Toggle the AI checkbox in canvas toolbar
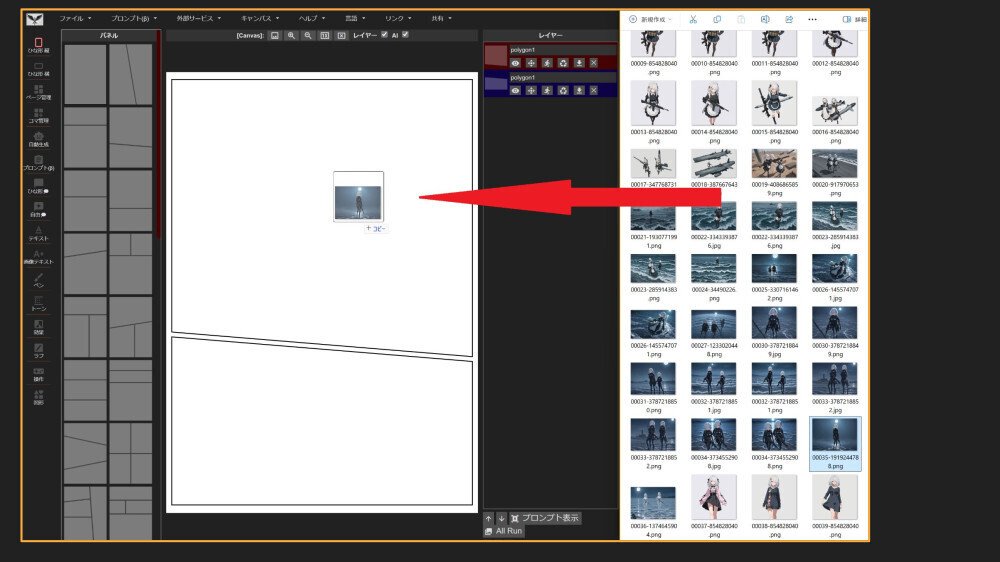The width and height of the screenshot is (1000, 562). [x=405, y=35]
